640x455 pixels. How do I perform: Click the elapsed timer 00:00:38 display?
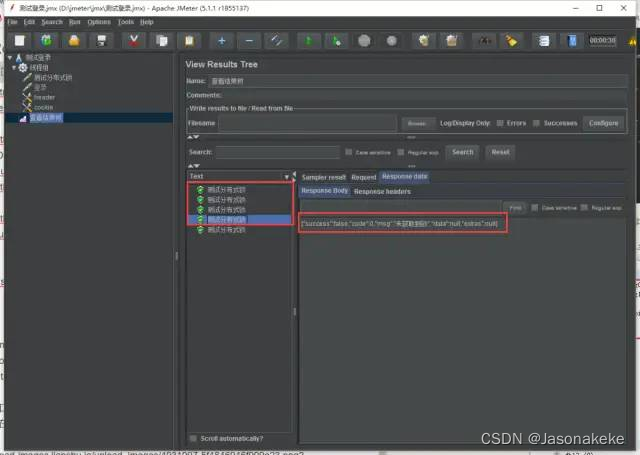[x=602, y=40]
